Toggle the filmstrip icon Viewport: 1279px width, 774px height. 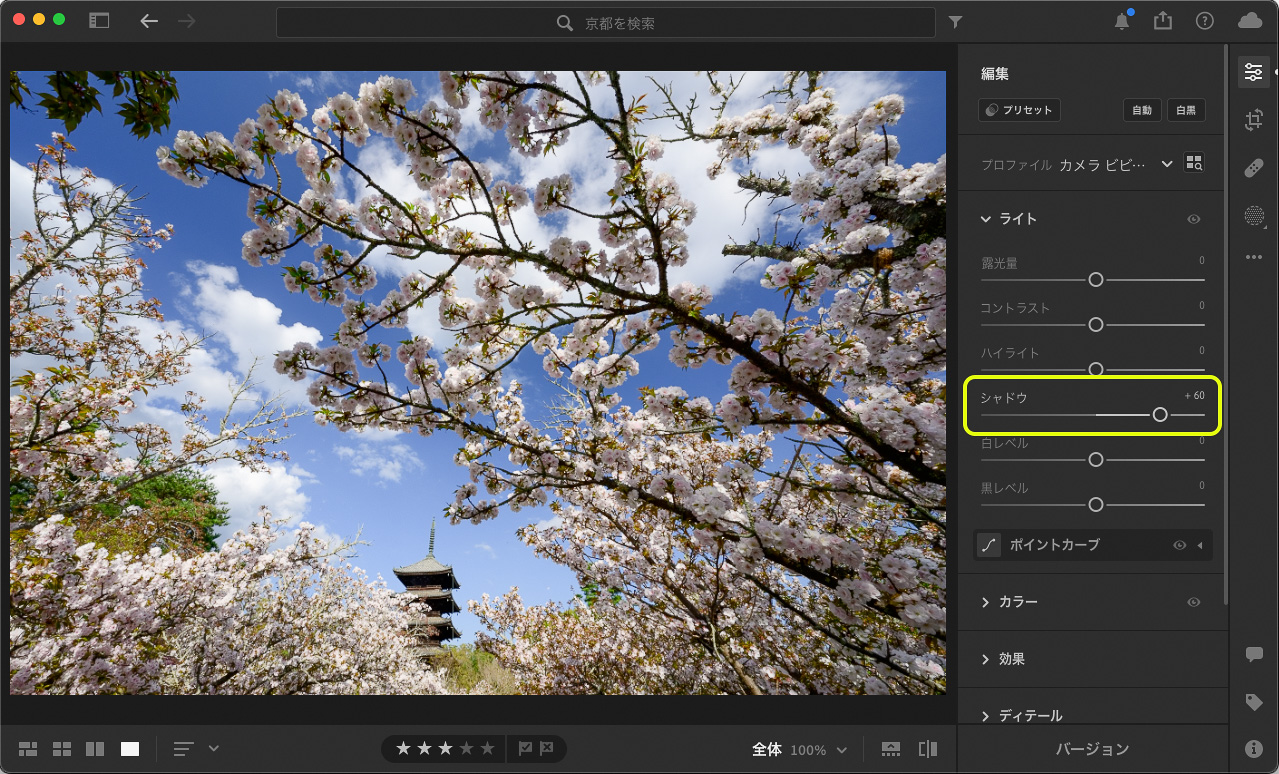coord(891,749)
